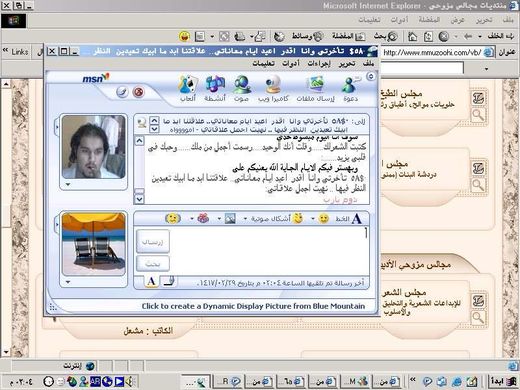Viewport: 520px width, 390px height.
Task: Click the block contact red icon
Action: [138, 92]
